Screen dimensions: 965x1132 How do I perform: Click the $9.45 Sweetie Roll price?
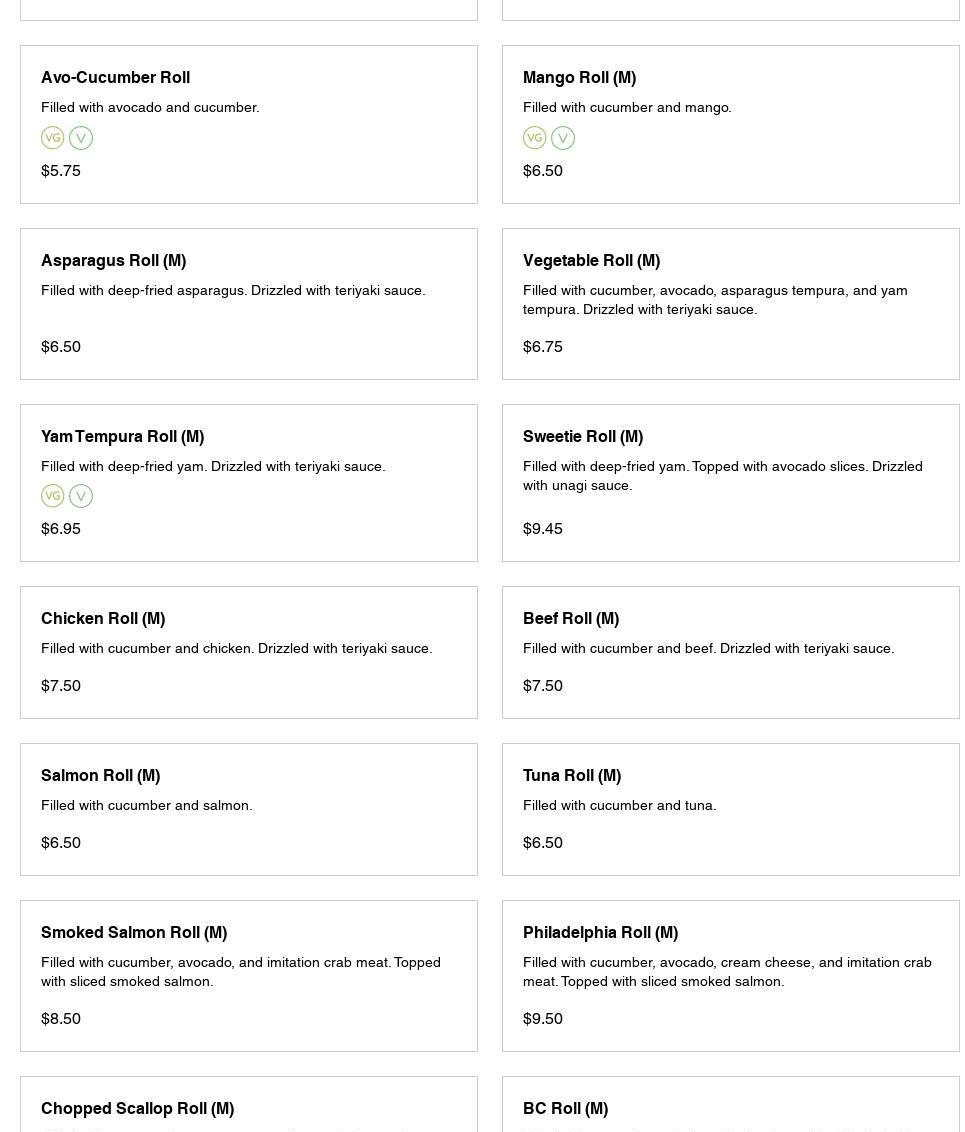click(543, 528)
